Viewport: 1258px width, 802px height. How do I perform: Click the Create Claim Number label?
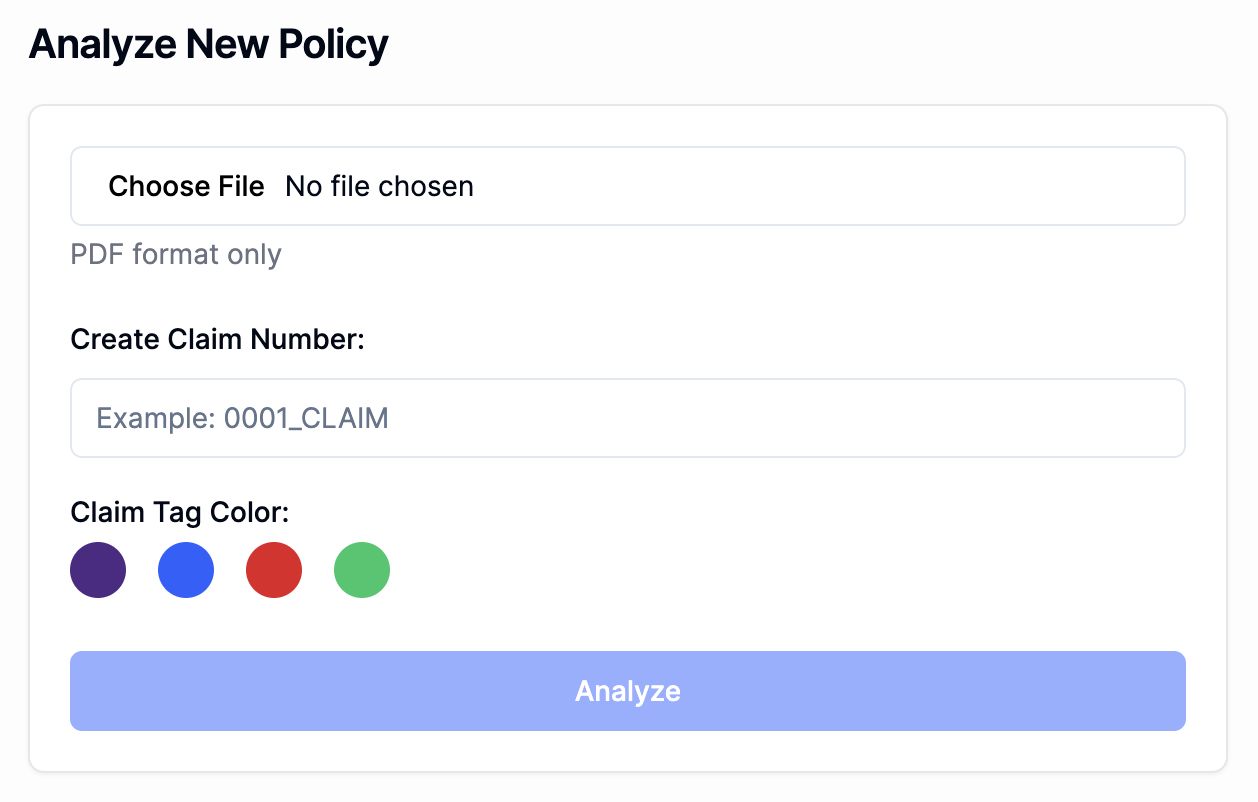[217, 339]
